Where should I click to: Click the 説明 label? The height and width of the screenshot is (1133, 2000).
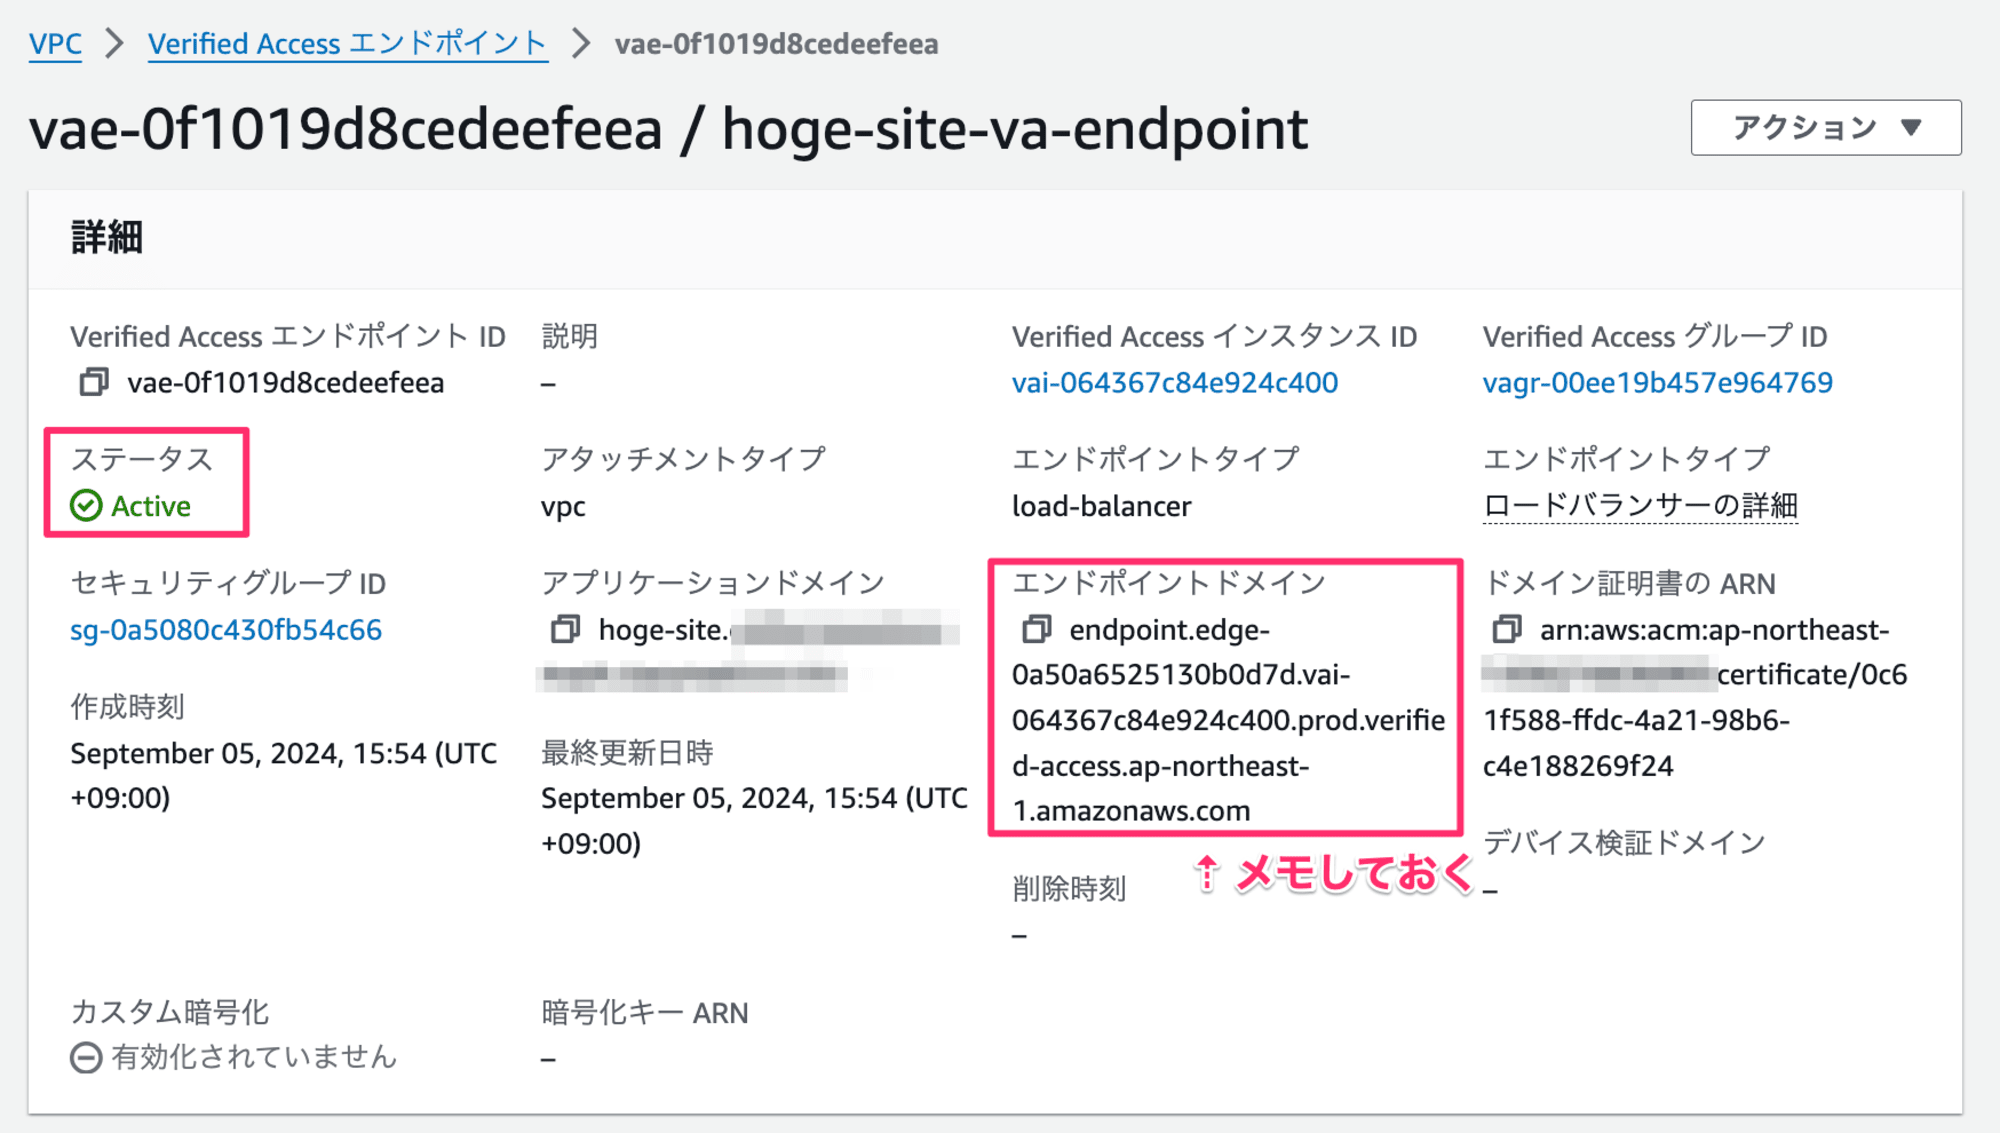coord(569,336)
